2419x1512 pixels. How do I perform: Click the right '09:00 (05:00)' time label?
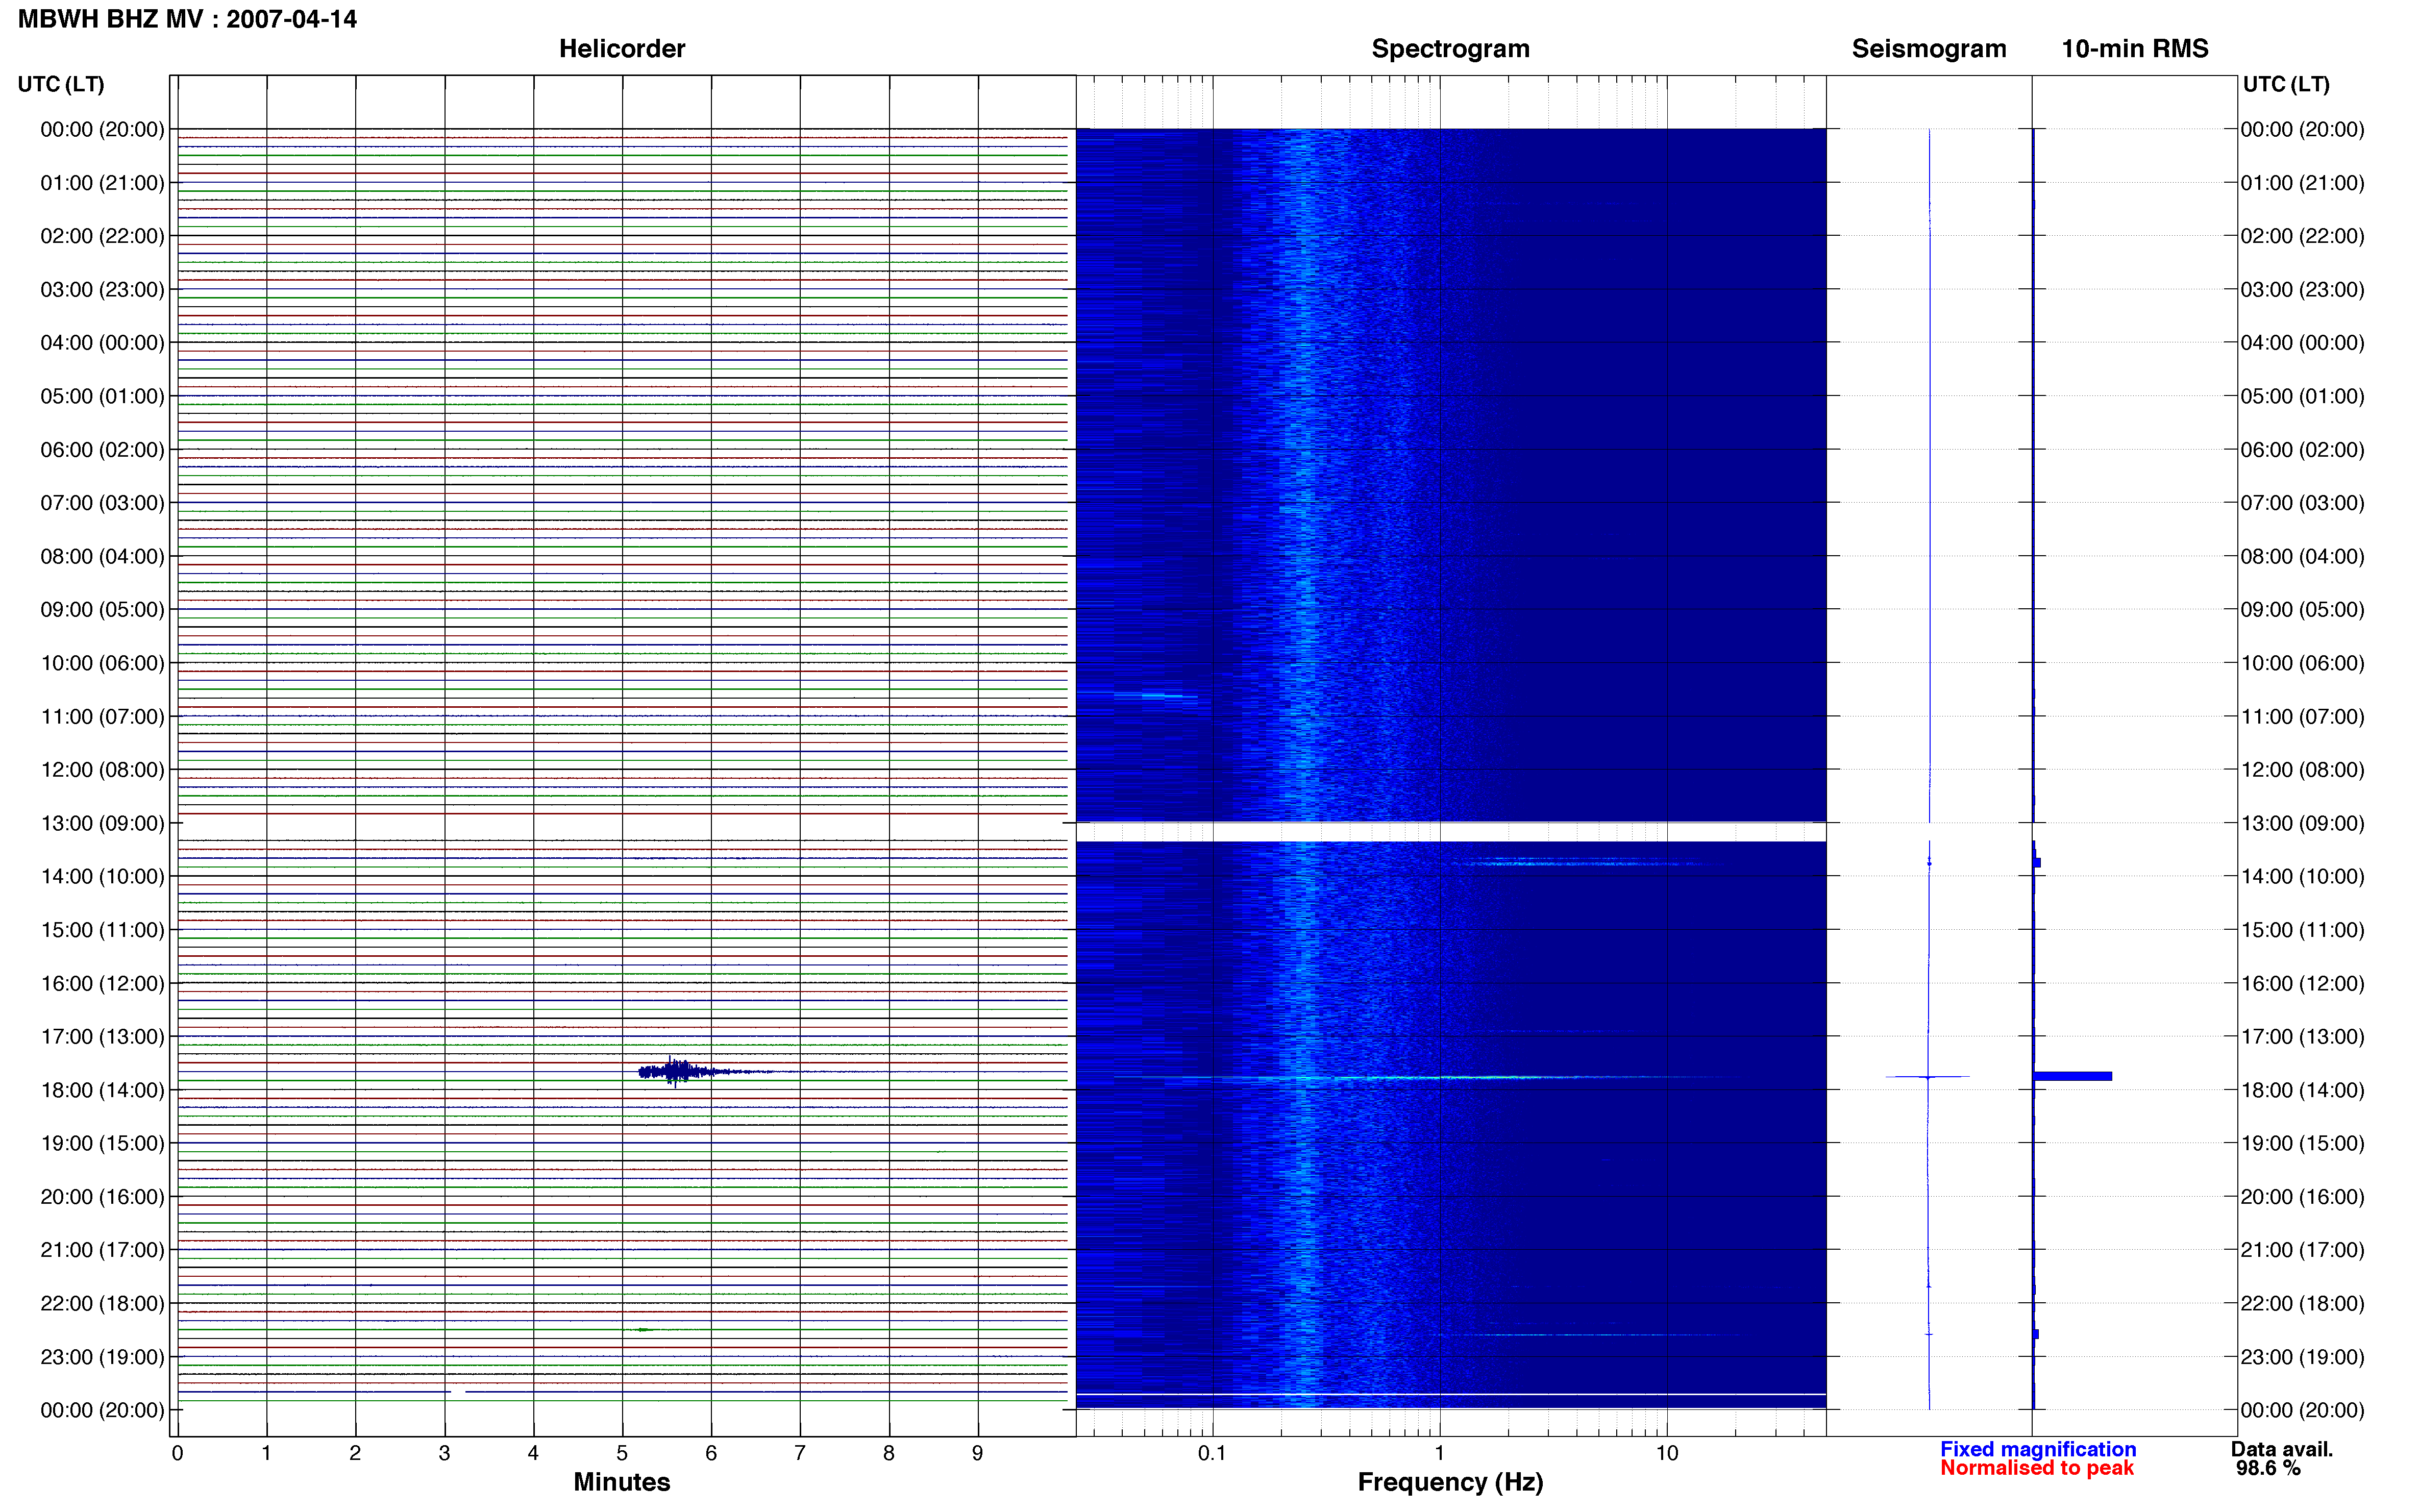click(2302, 609)
